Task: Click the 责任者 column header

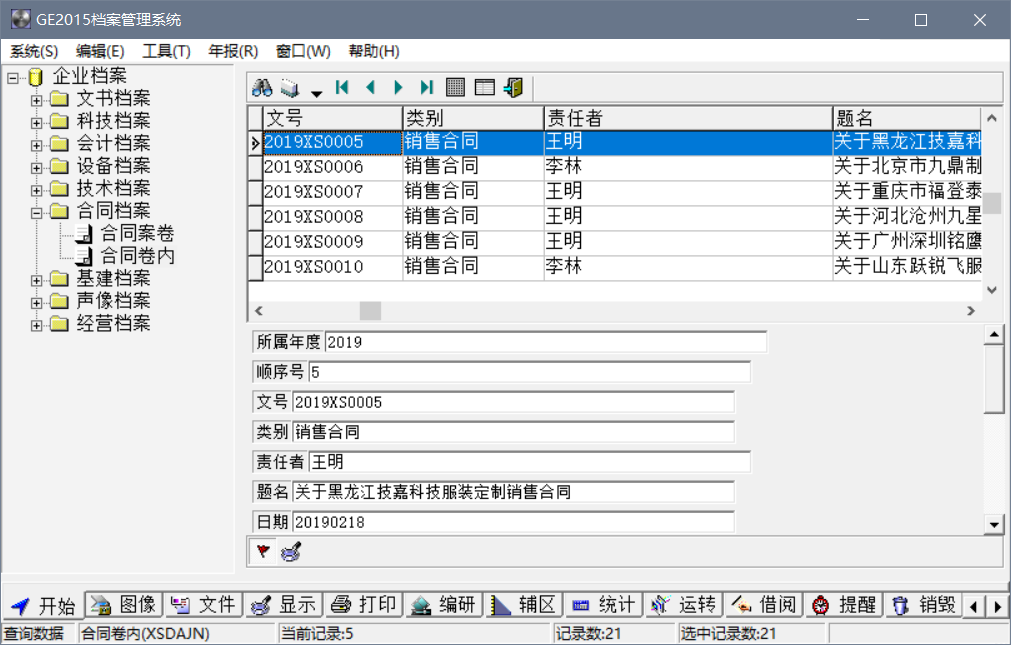Action: [688, 118]
